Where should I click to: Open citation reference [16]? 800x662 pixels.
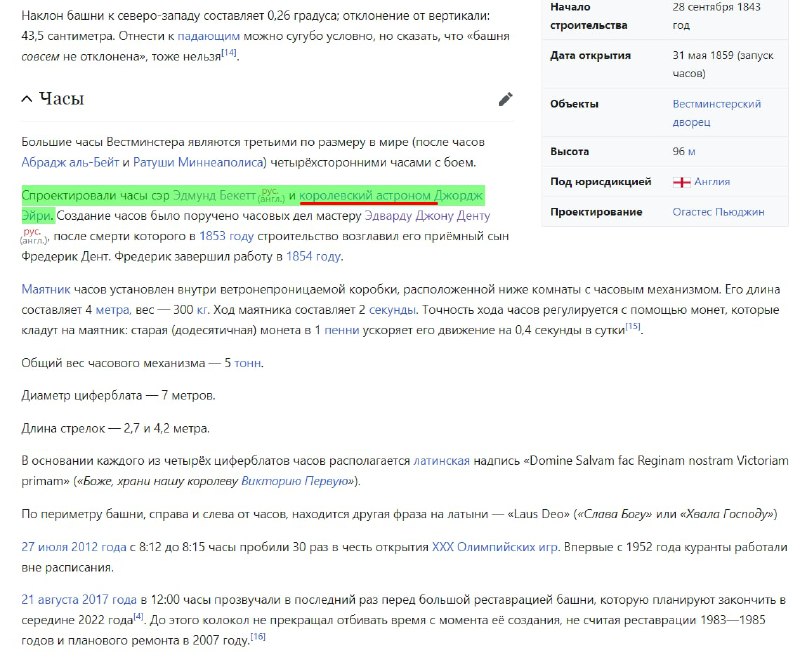click(x=258, y=636)
